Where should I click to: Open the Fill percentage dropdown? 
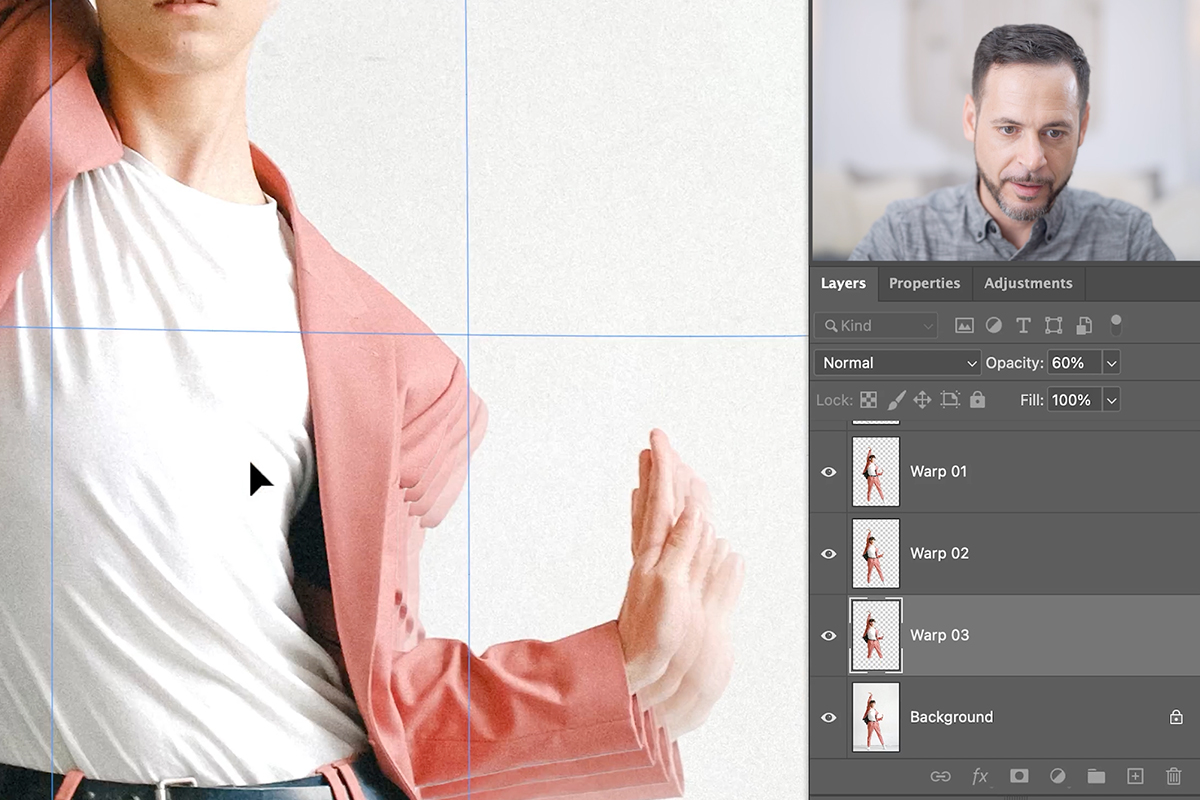click(x=1111, y=400)
